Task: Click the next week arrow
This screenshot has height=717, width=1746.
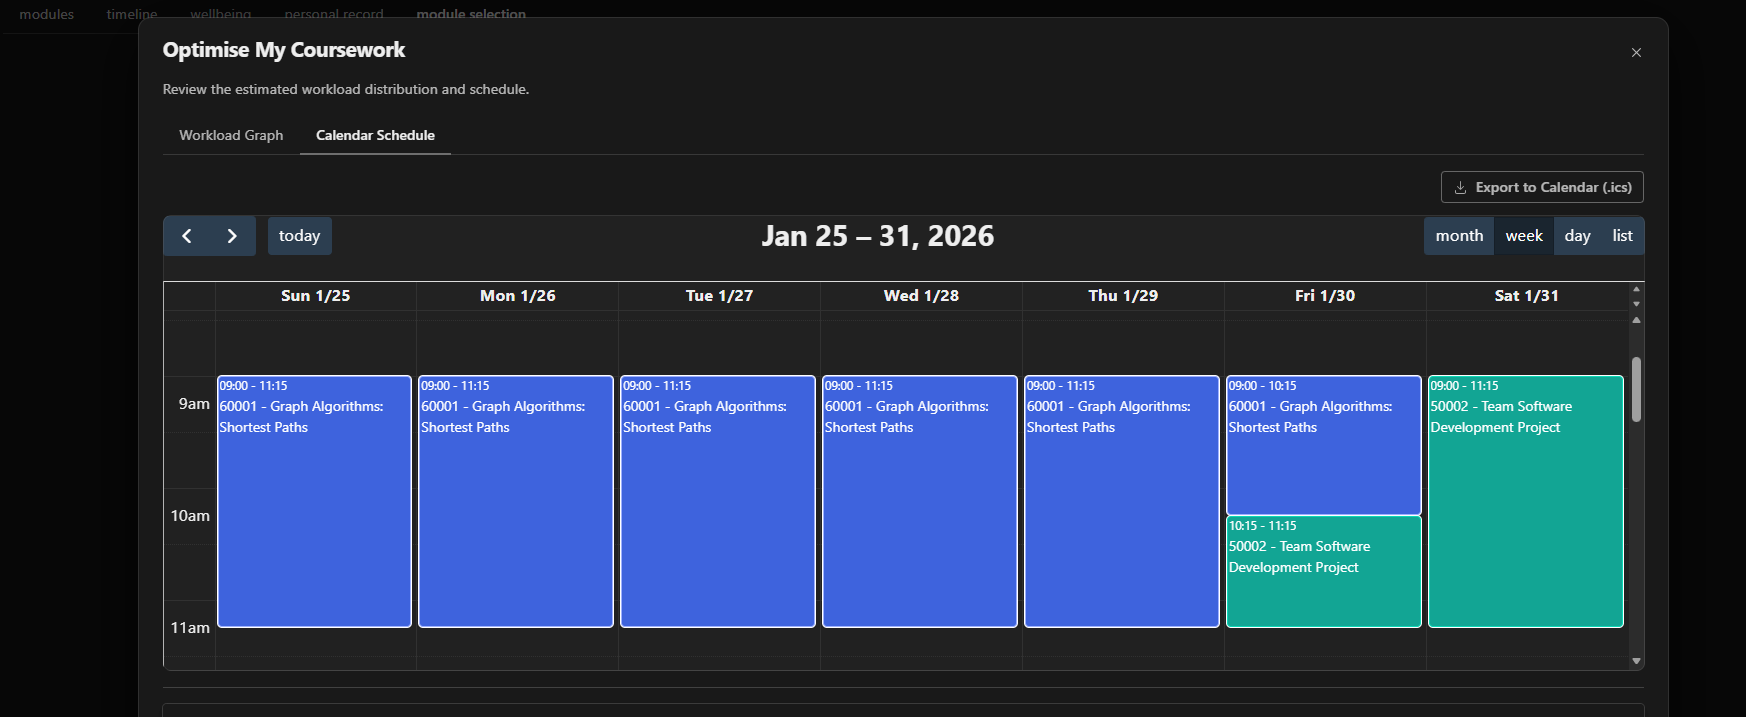Action: [232, 236]
